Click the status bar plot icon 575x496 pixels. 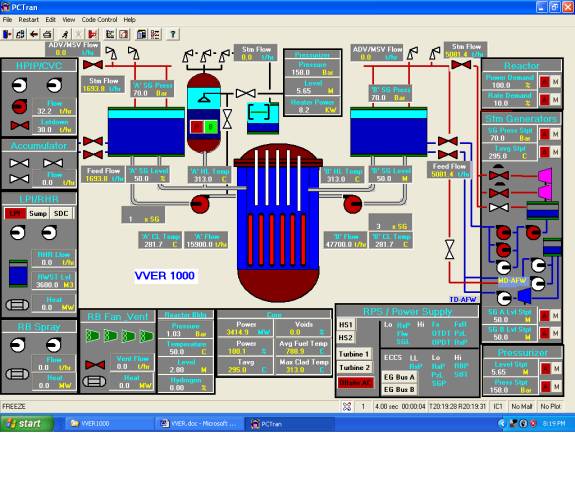point(347,406)
